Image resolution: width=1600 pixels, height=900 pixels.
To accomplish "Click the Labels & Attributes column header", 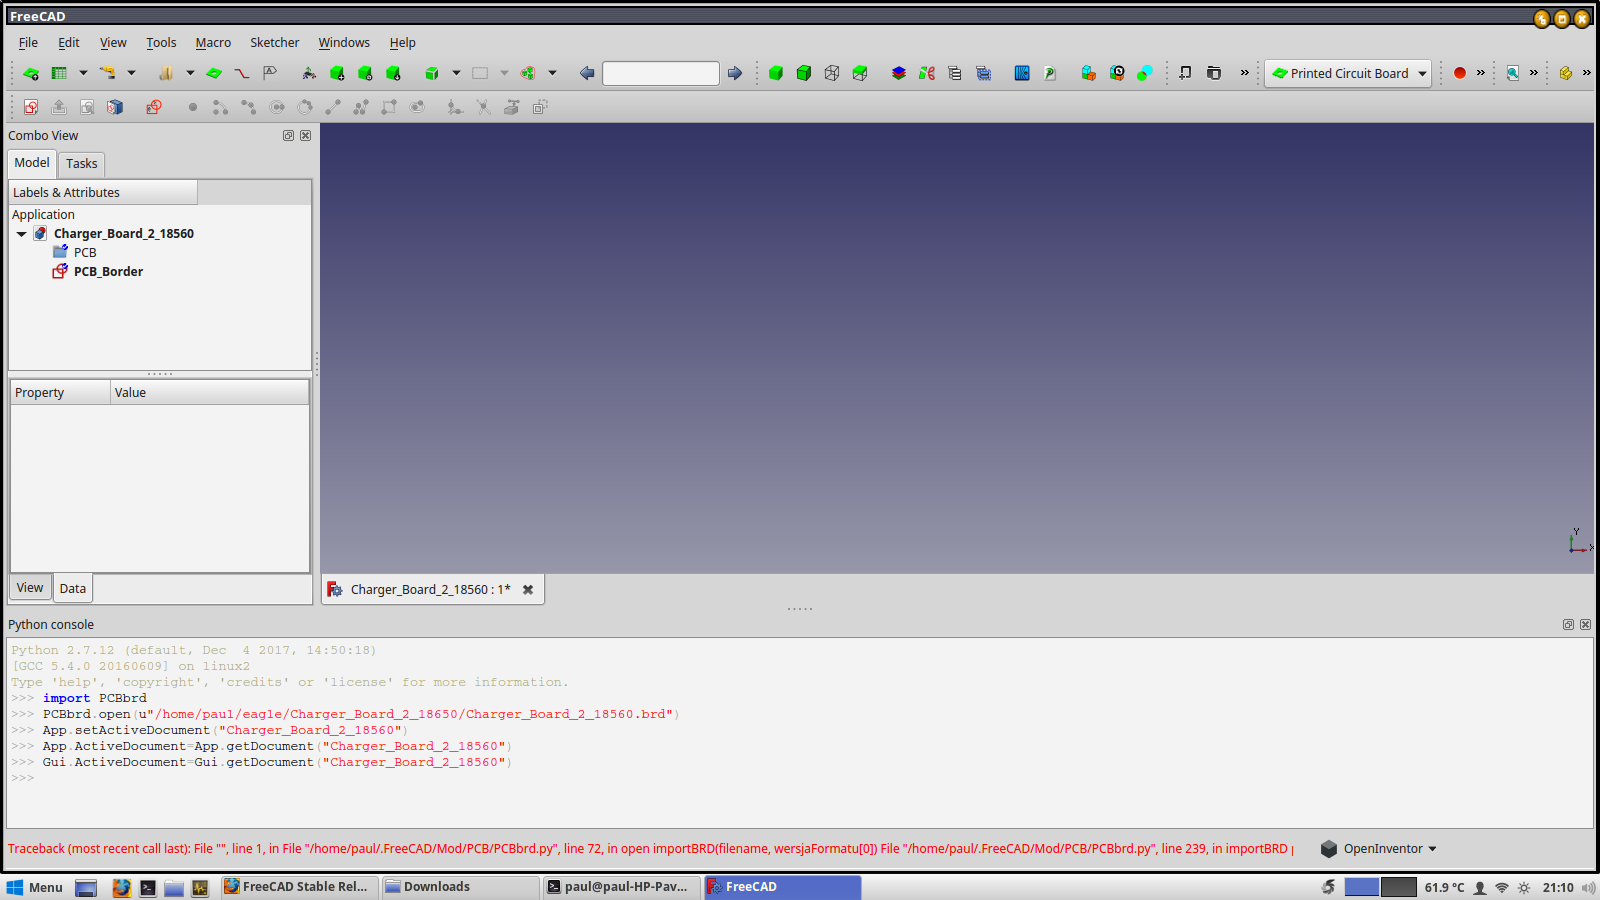I will click(x=103, y=193).
